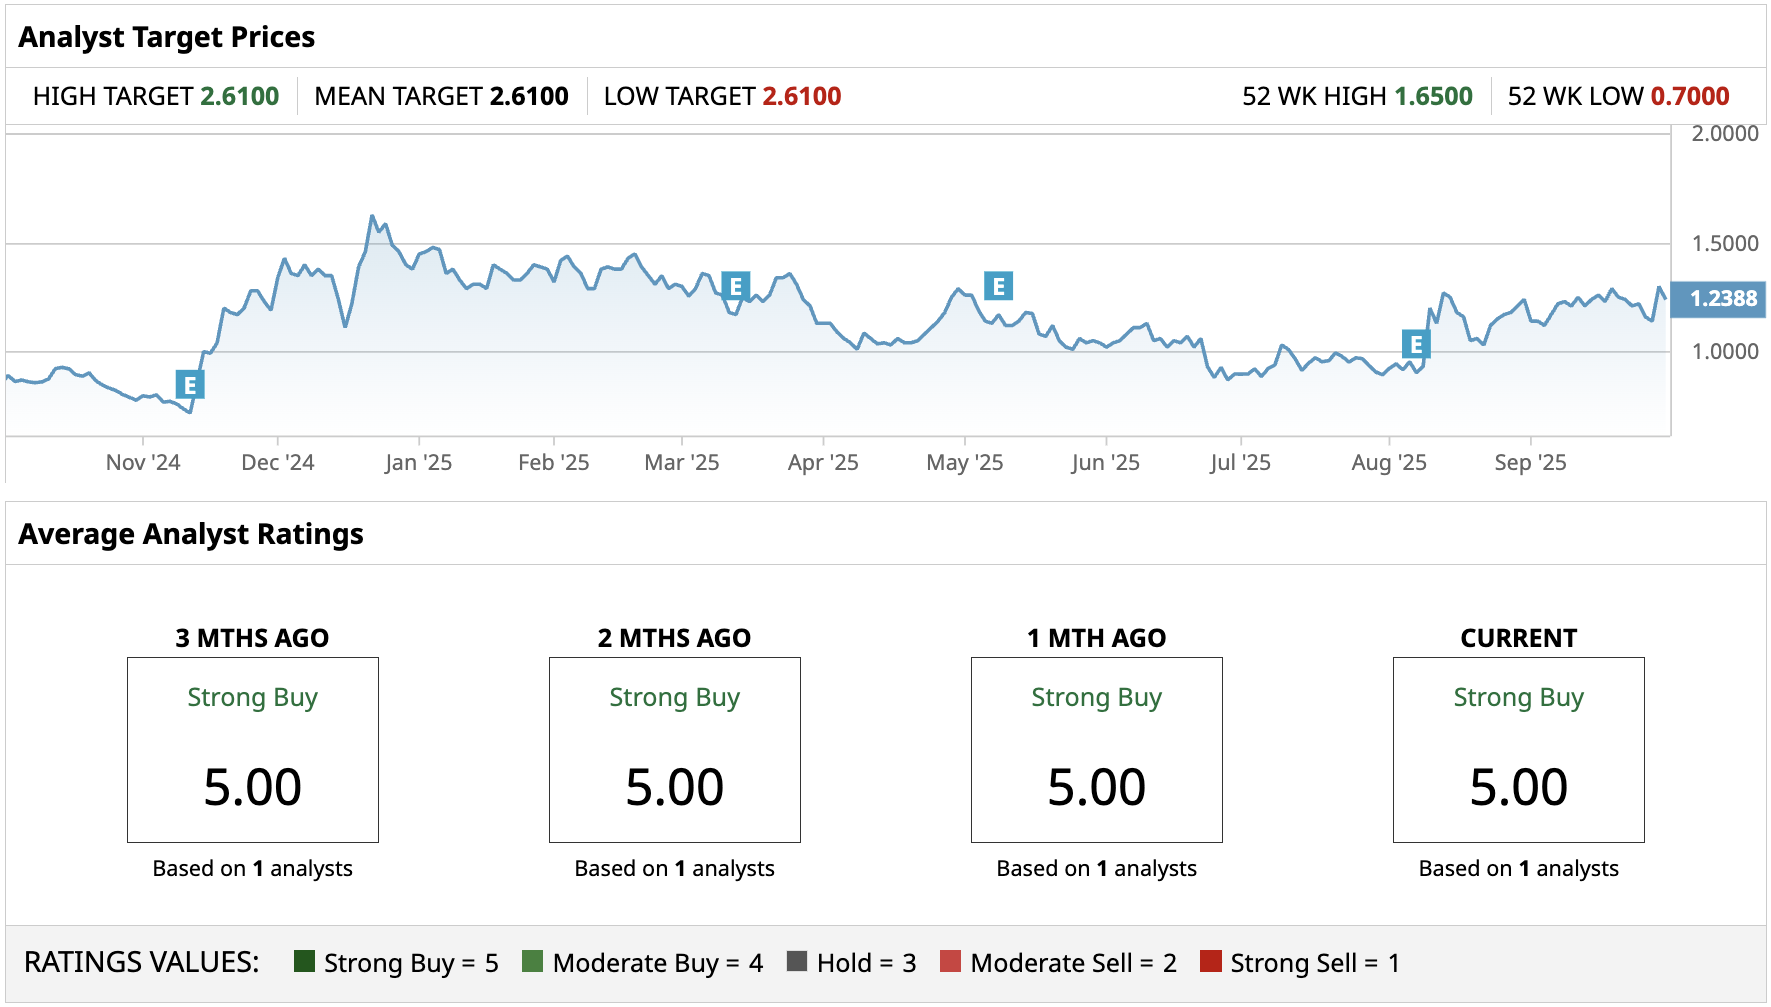Screen dimensions: 1771x1007
Task: Select the 3 MTHS AGO rating box
Action: (253, 749)
